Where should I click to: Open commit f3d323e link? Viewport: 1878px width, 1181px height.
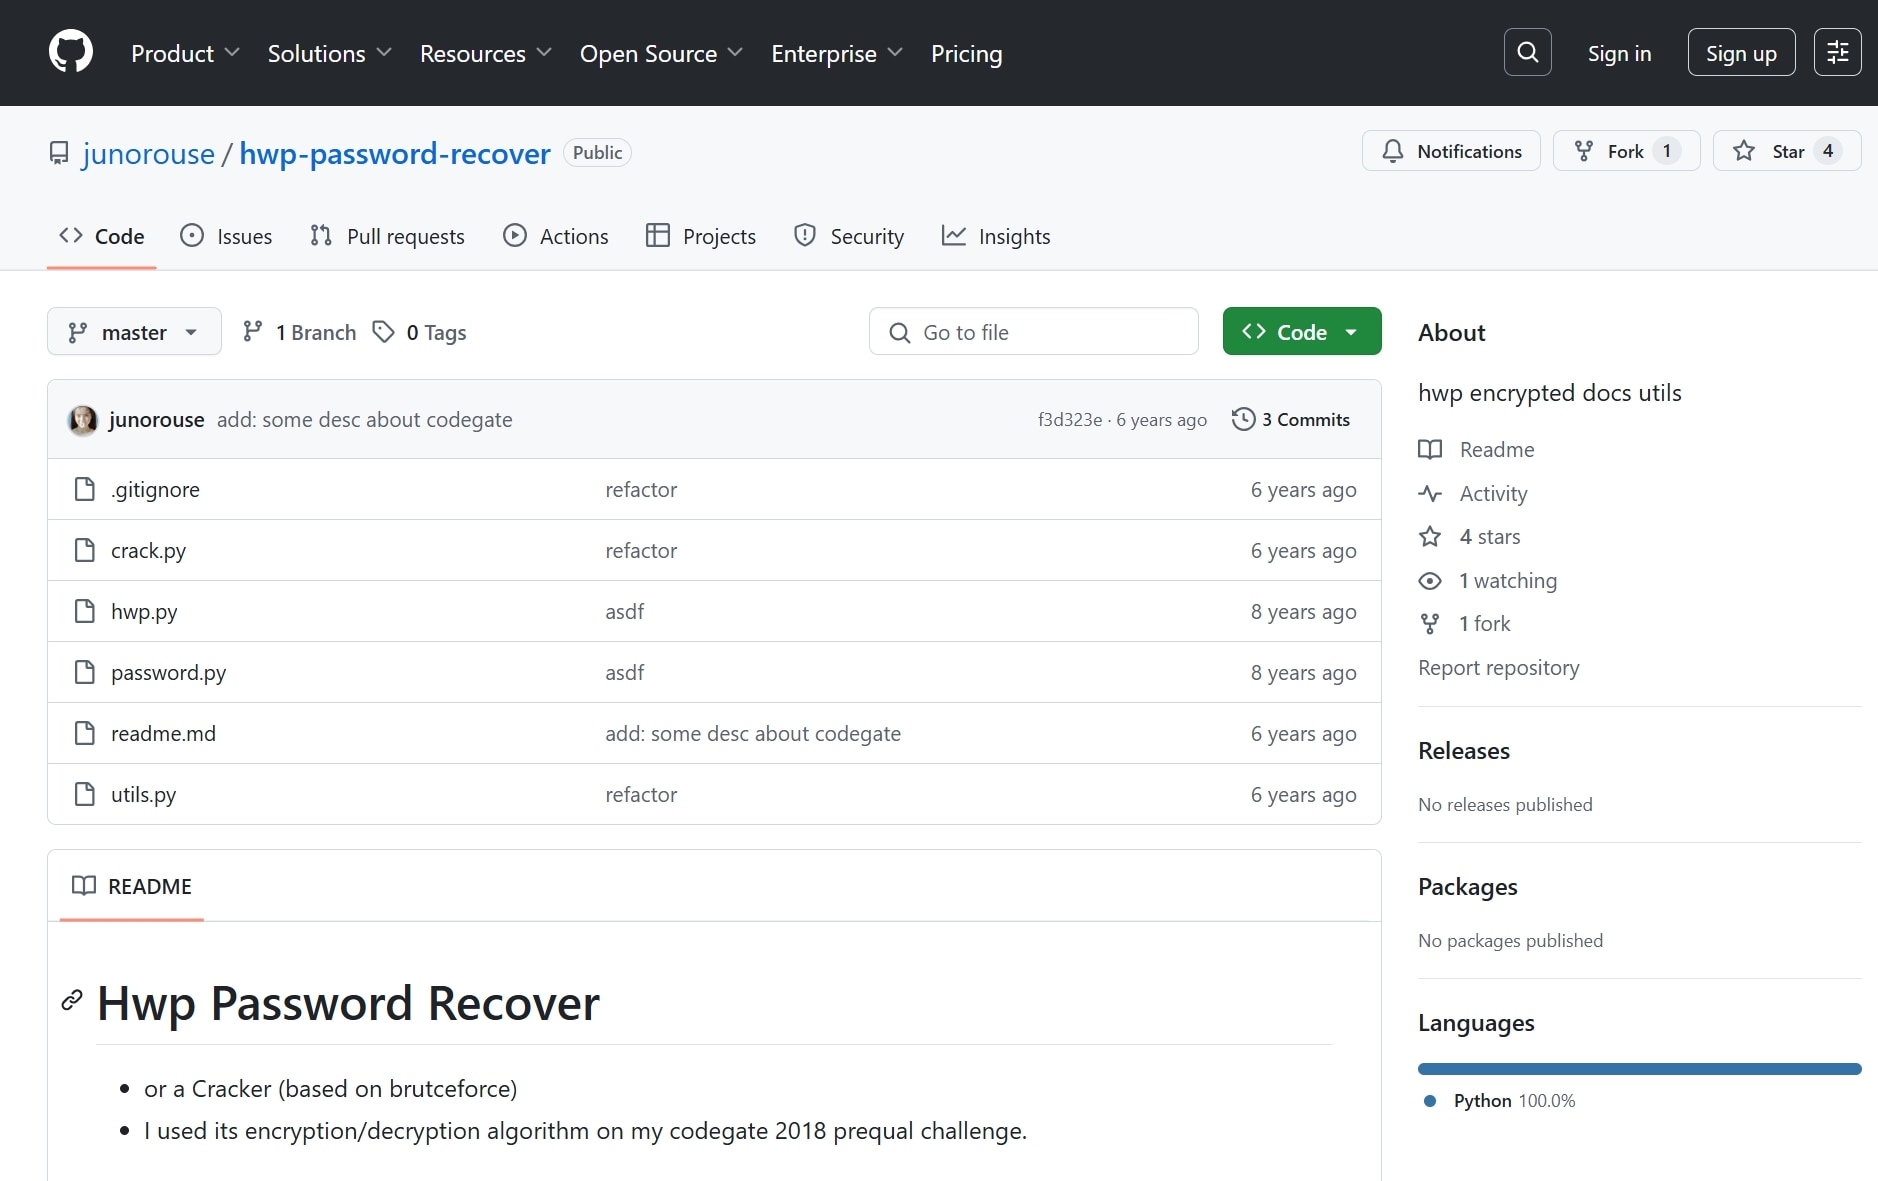click(1069, 419)
